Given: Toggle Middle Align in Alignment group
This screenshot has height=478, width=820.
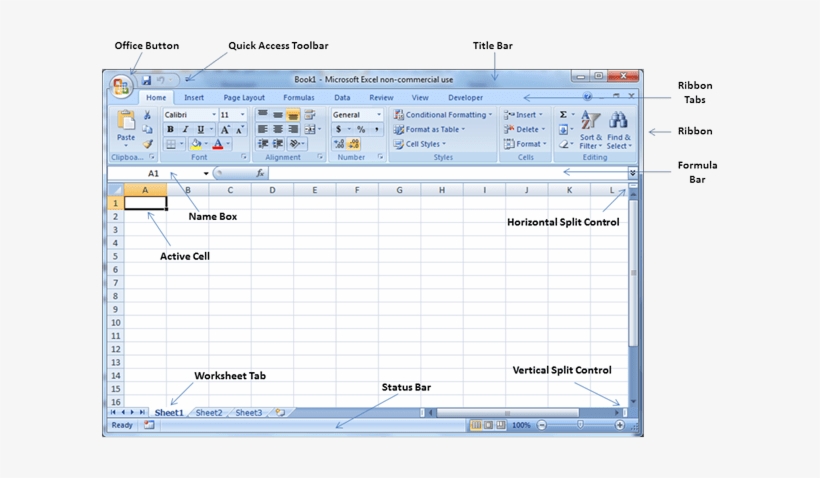Looking at the screenshot, I should (278, 115).
